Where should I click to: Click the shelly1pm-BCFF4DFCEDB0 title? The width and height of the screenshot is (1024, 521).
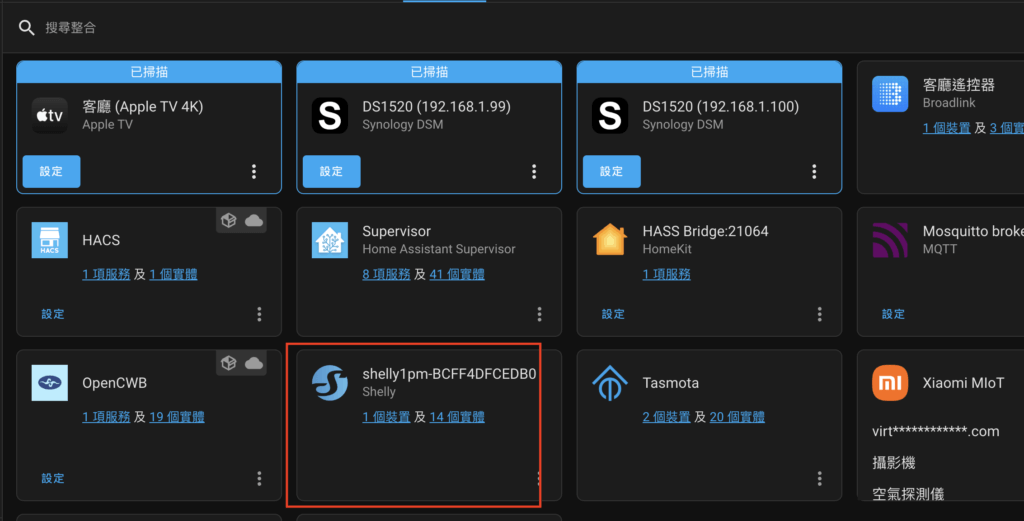449,374
